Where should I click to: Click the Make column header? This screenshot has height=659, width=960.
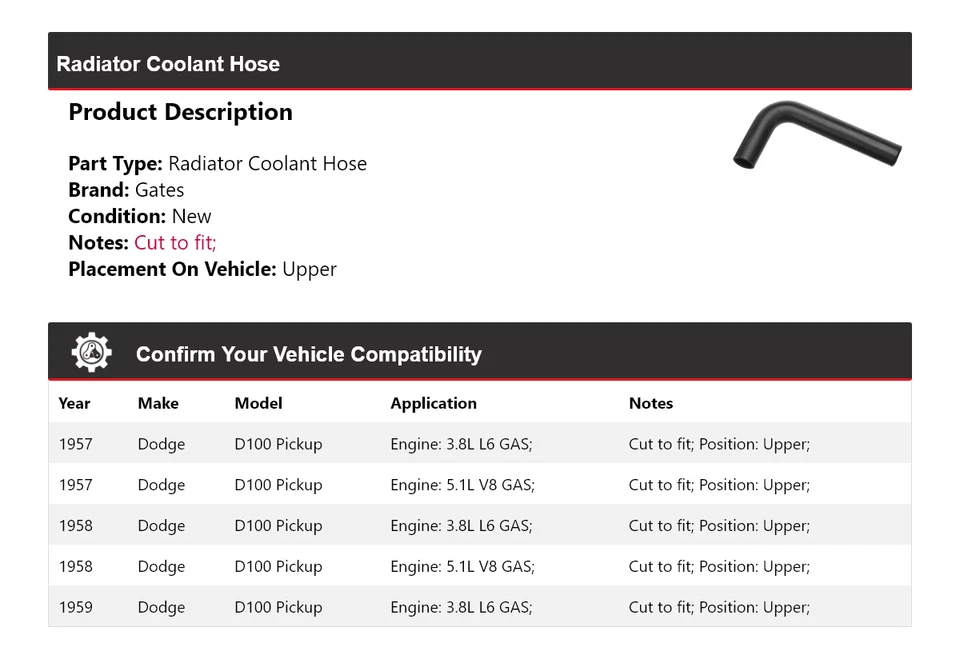(x=158, y=403)
